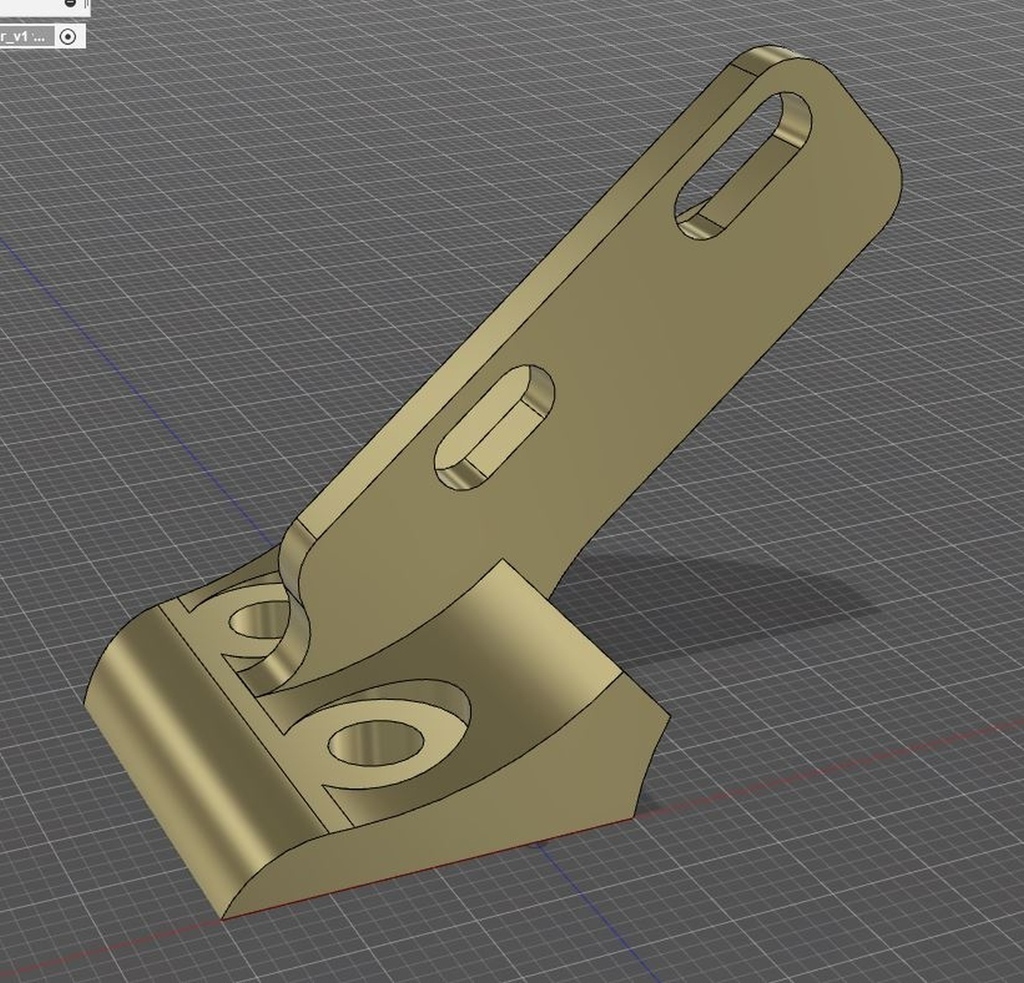Screen dimensions: 1024x983
Task: Select the upper elongated slot on the bracket arm
Action: 743,165
